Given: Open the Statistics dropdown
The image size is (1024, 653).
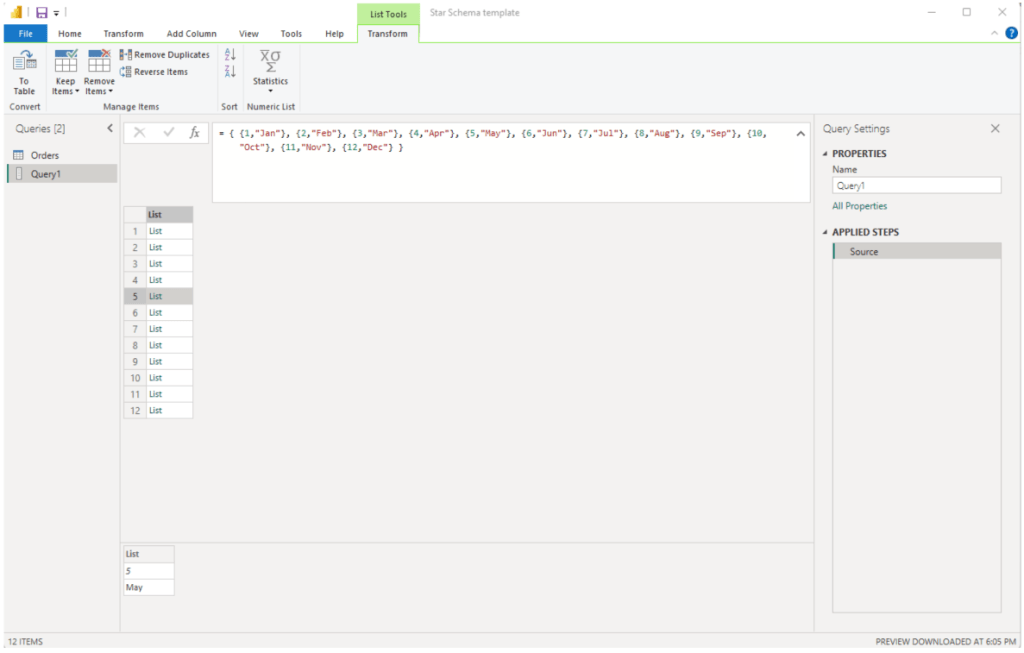Looking at the screenshot, I should 270,70.
